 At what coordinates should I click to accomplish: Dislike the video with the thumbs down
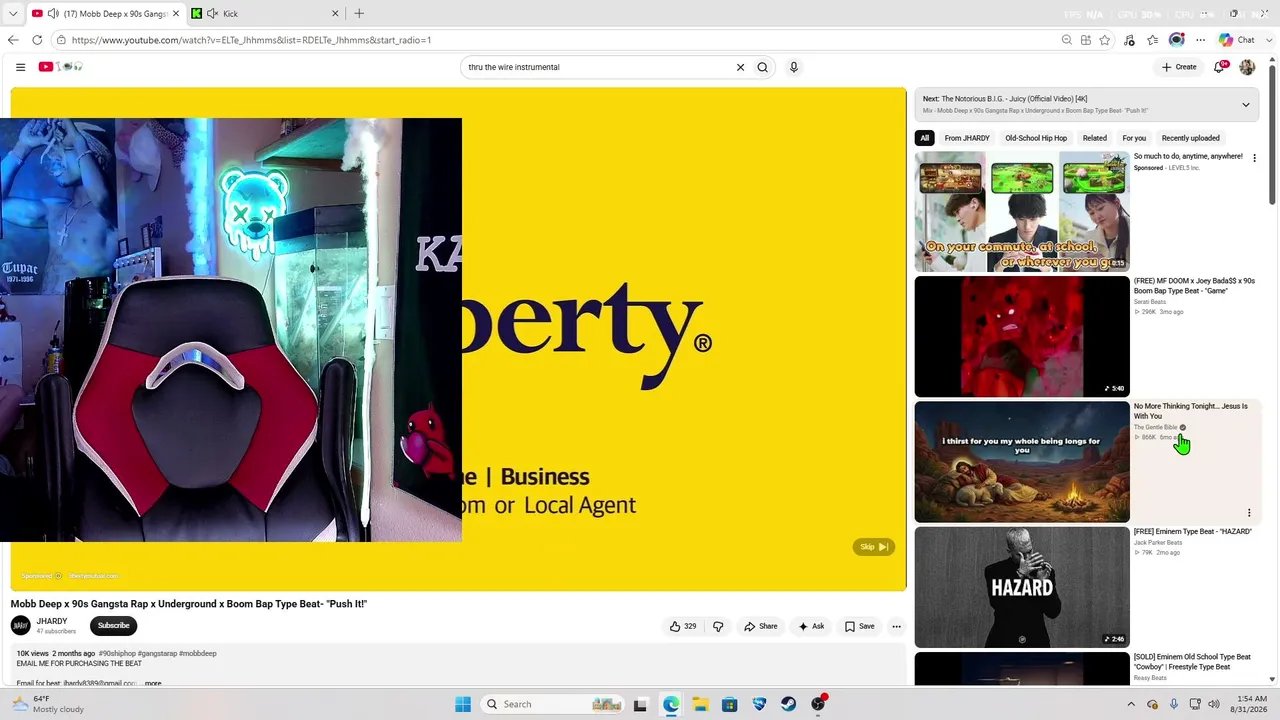pos(718,627)
